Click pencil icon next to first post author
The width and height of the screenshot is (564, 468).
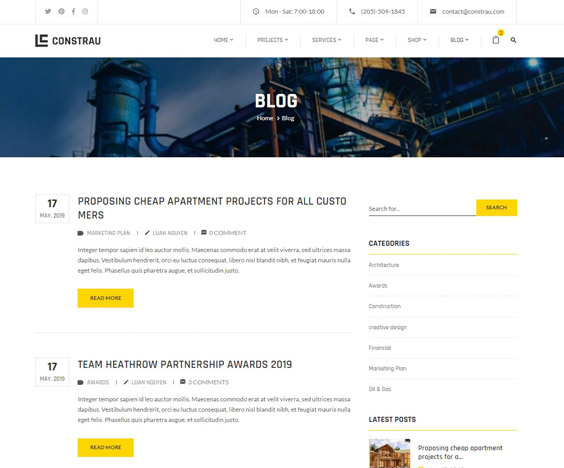point(147,233)
